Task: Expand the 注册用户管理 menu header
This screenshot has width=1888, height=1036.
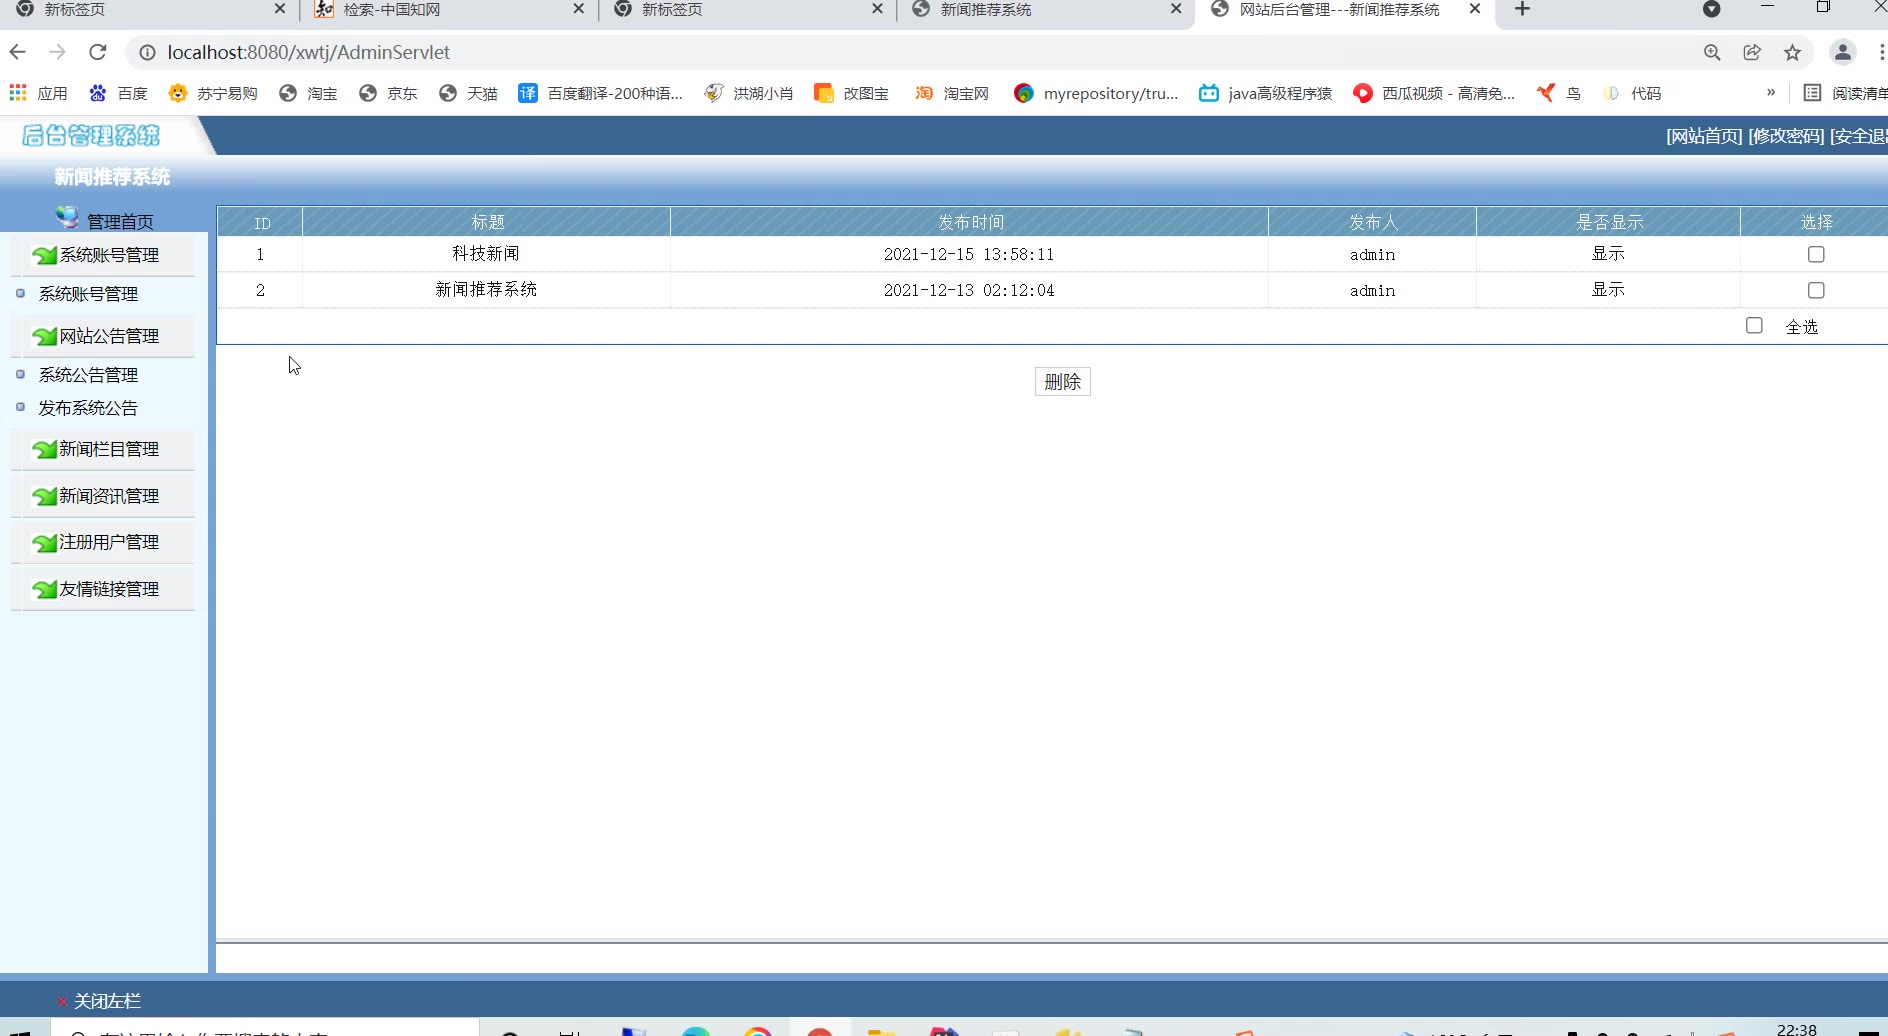Action: click(x=104, y=542)
